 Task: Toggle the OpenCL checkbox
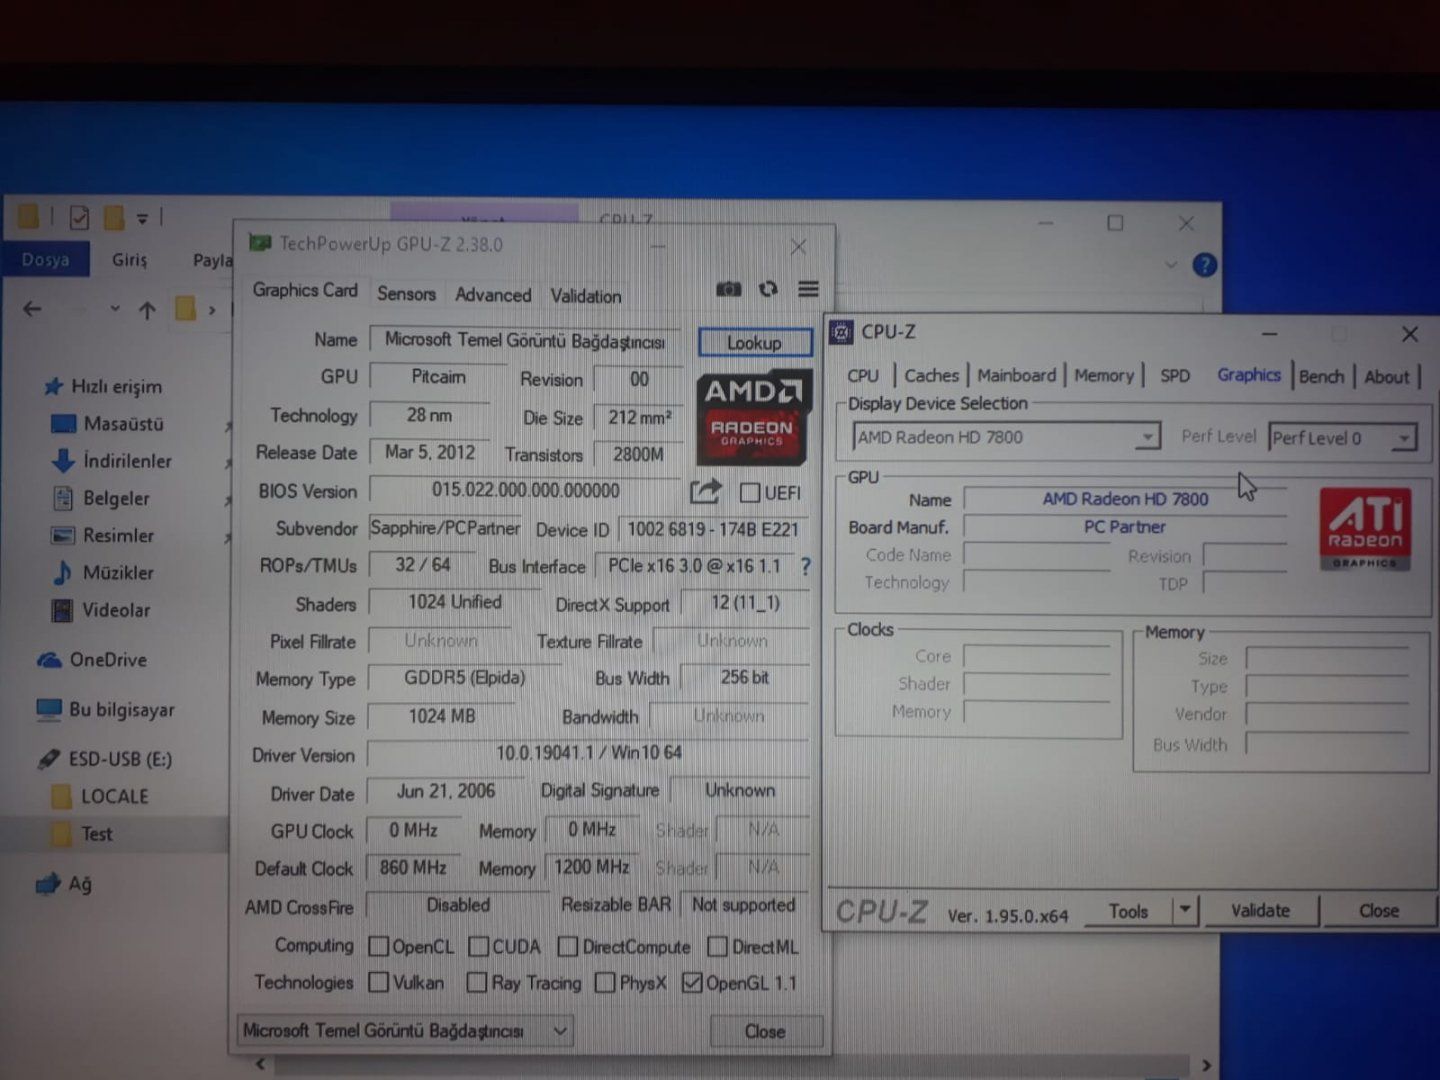(x=379, y=946)
